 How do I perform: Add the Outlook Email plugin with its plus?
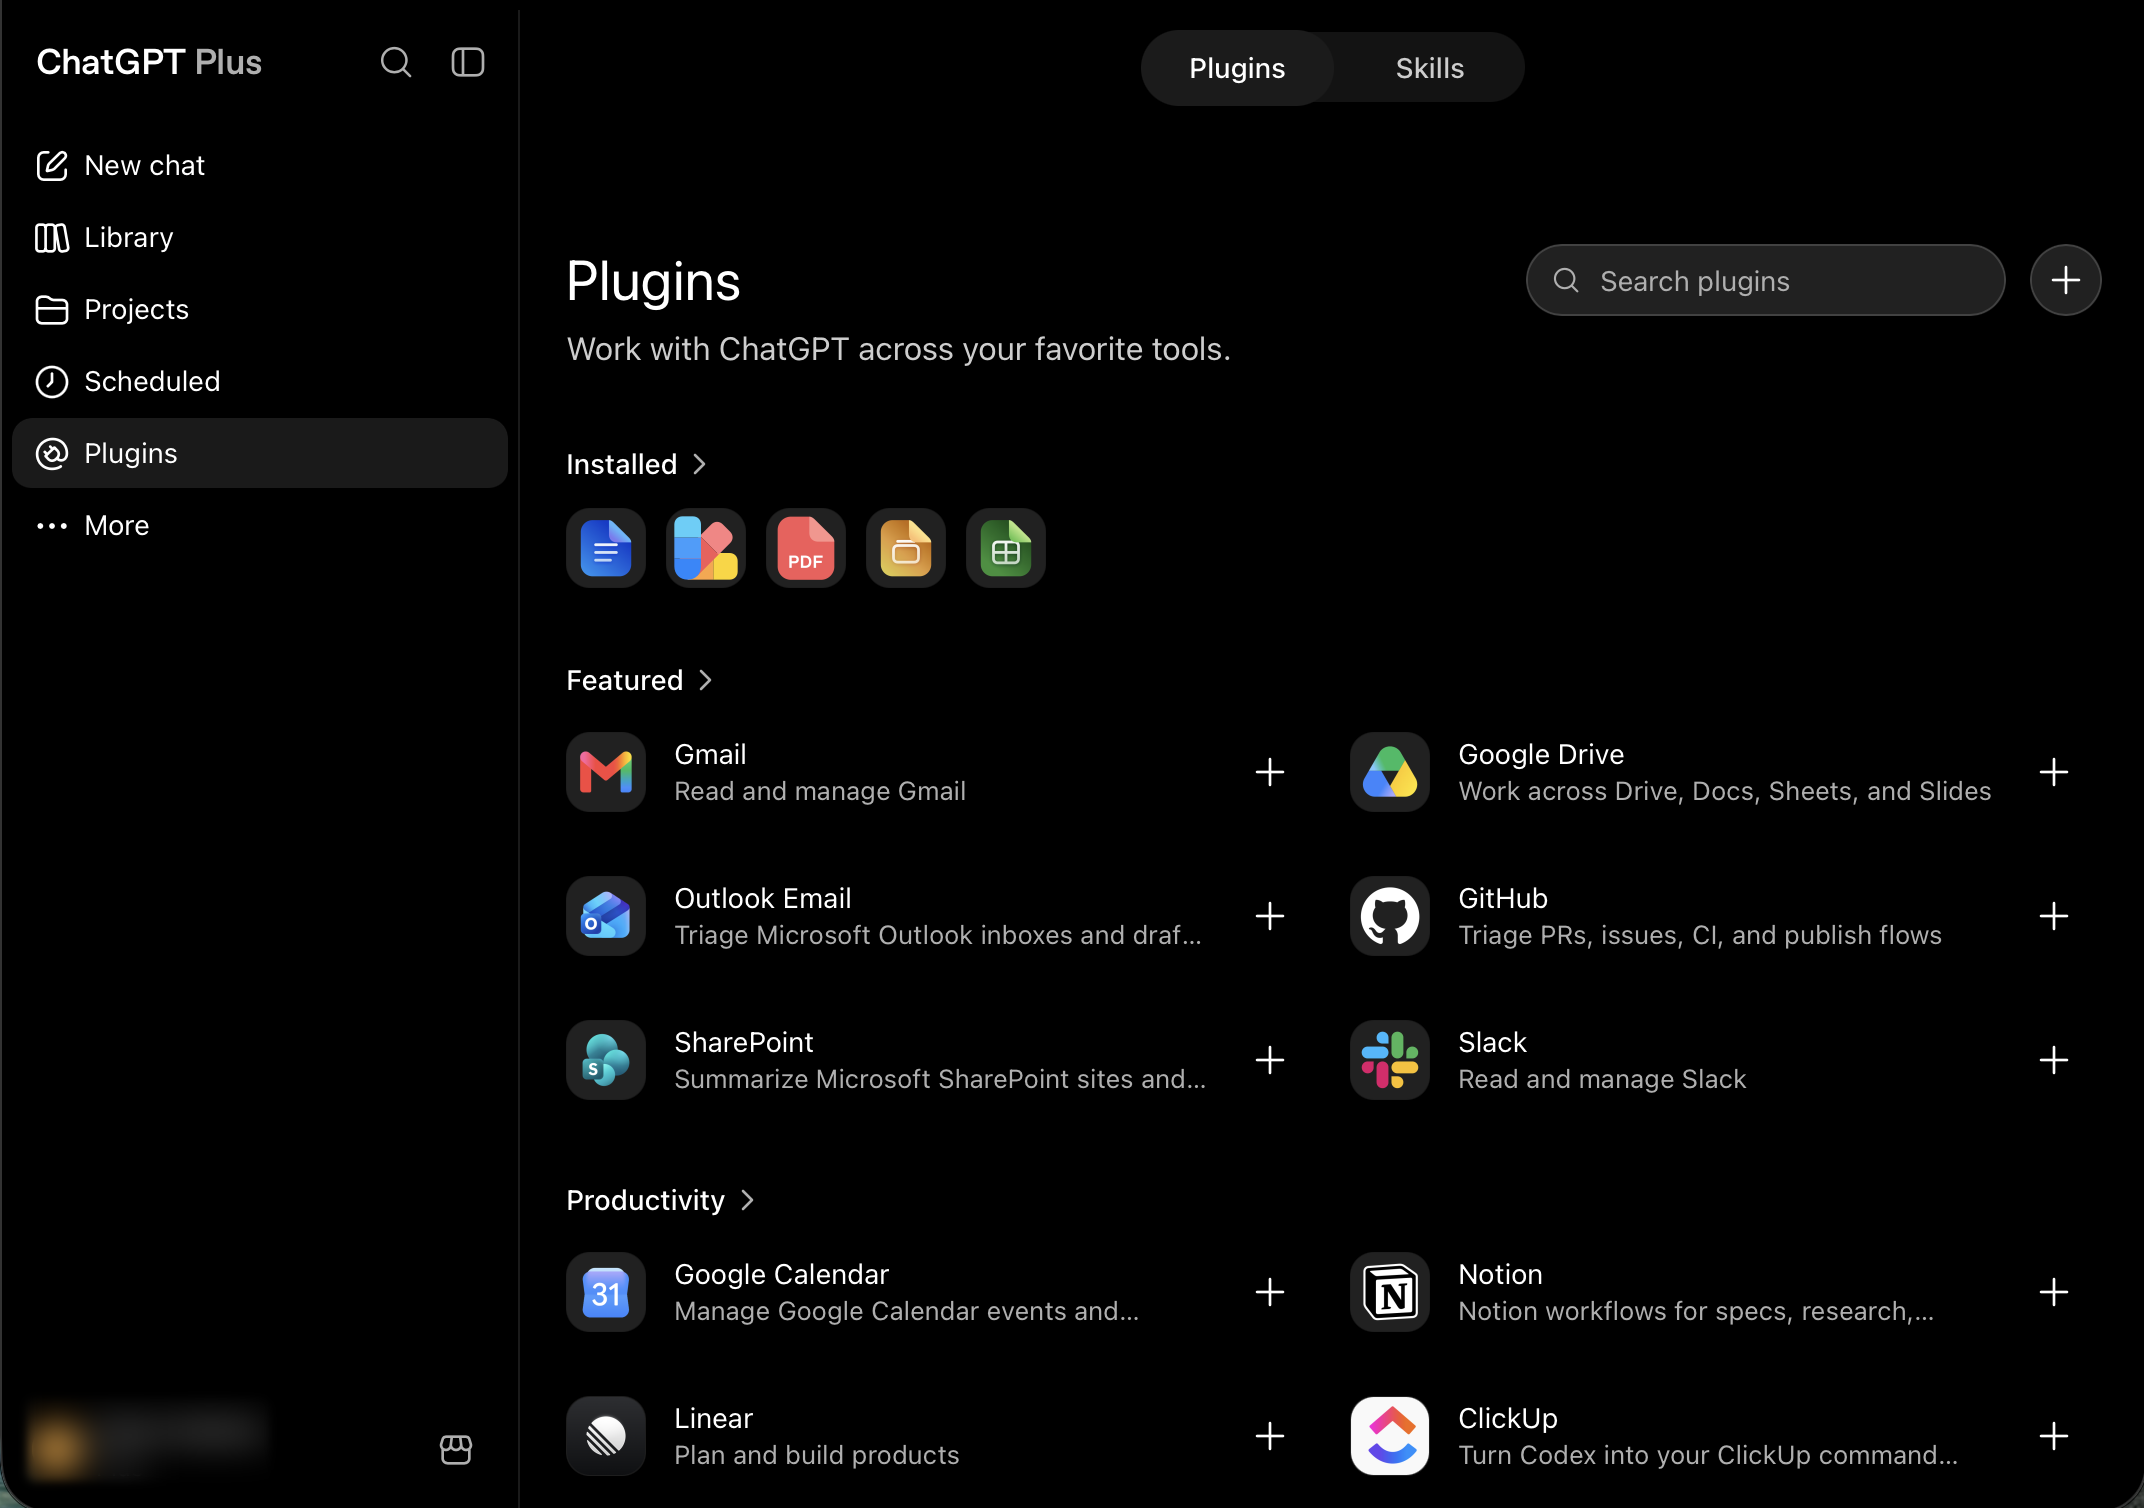[1270, 916]
